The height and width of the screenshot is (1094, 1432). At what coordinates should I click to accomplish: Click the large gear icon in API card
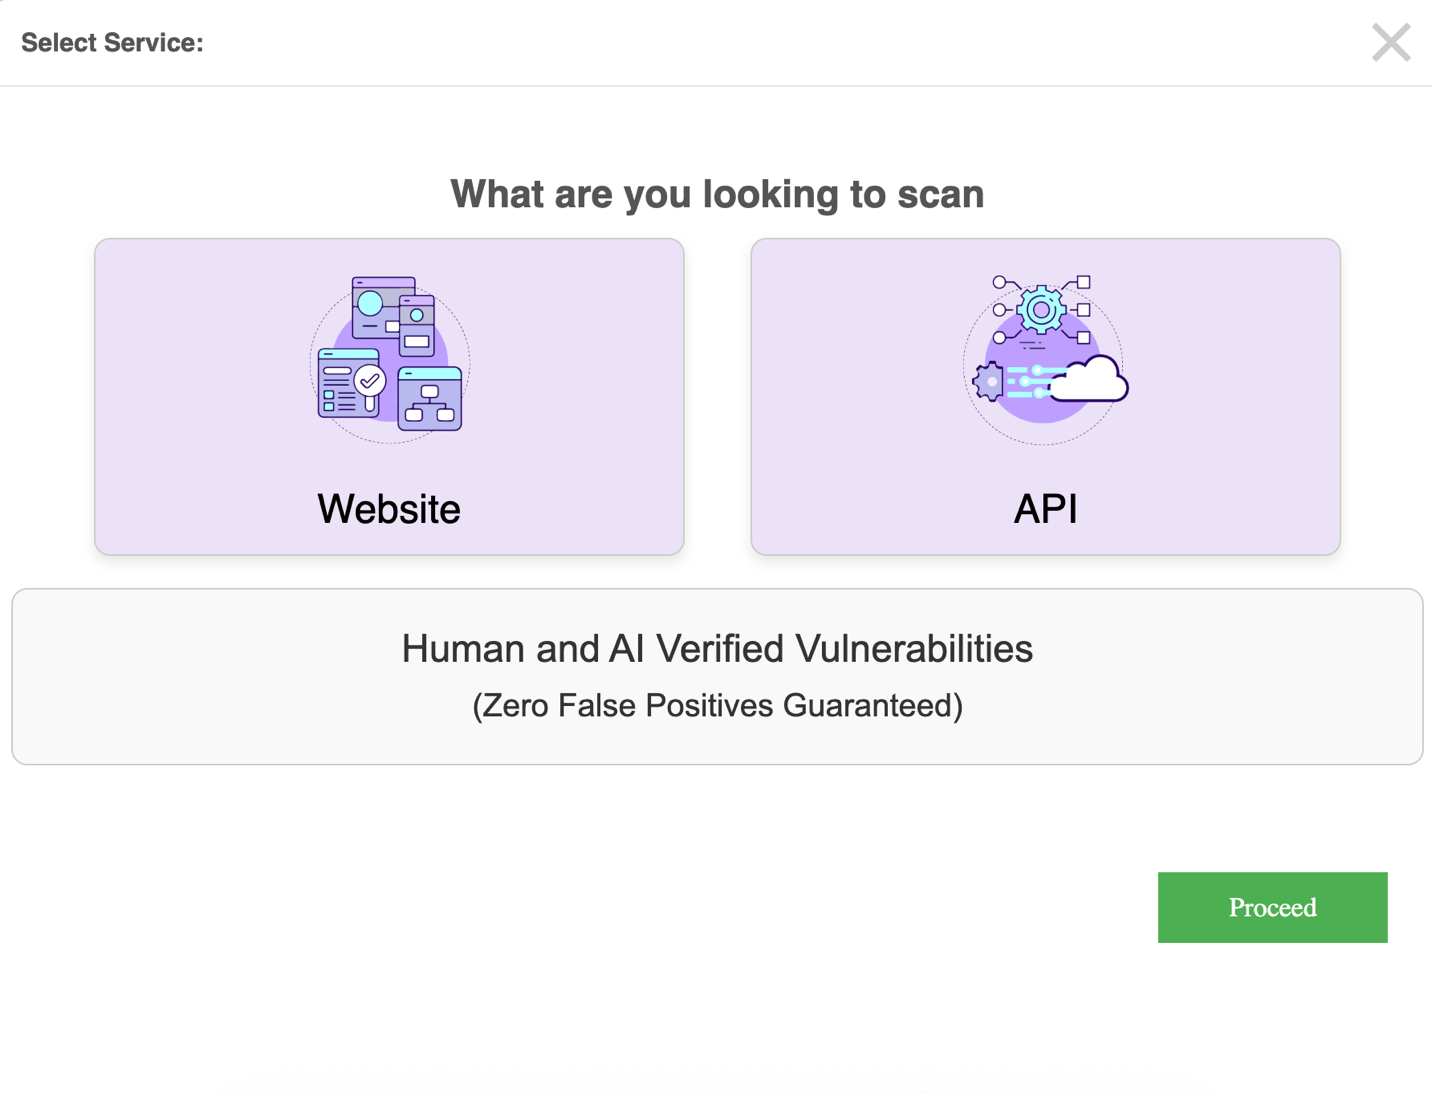[1041, 310]
